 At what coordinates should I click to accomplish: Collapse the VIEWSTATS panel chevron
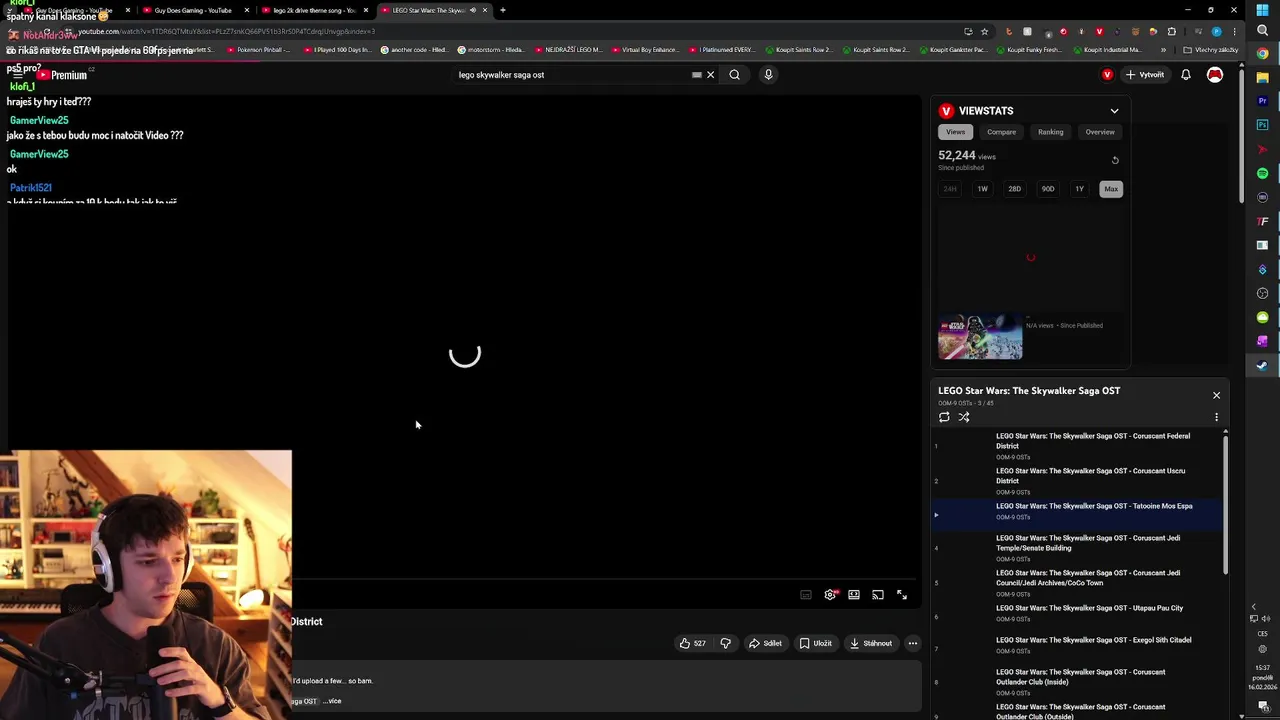tap(1114, 111)
